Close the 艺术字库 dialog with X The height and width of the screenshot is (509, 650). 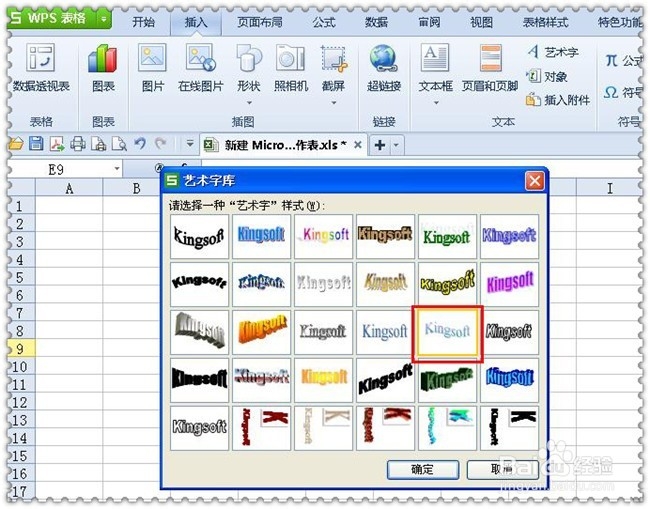coord(534,181)
